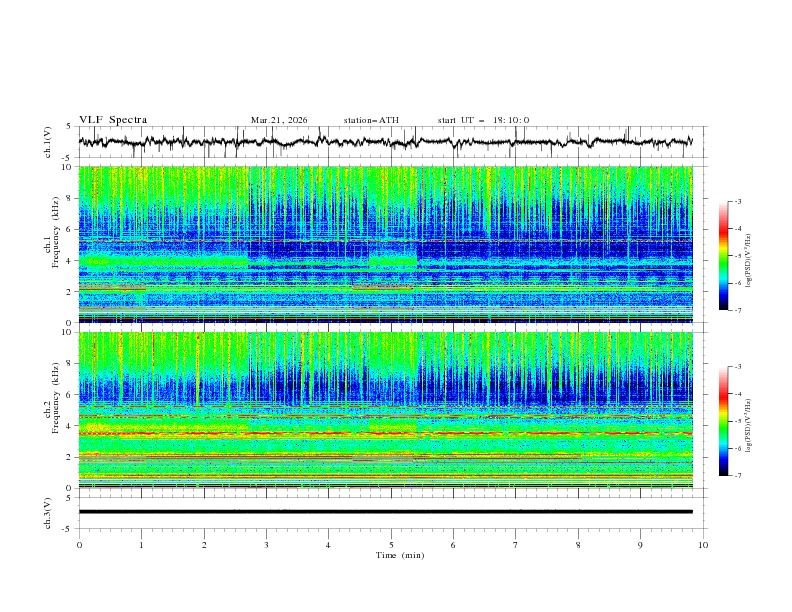792x612 pixels.
Task: Click the "-3" label on ch.2 color bar
Action: 738,367
